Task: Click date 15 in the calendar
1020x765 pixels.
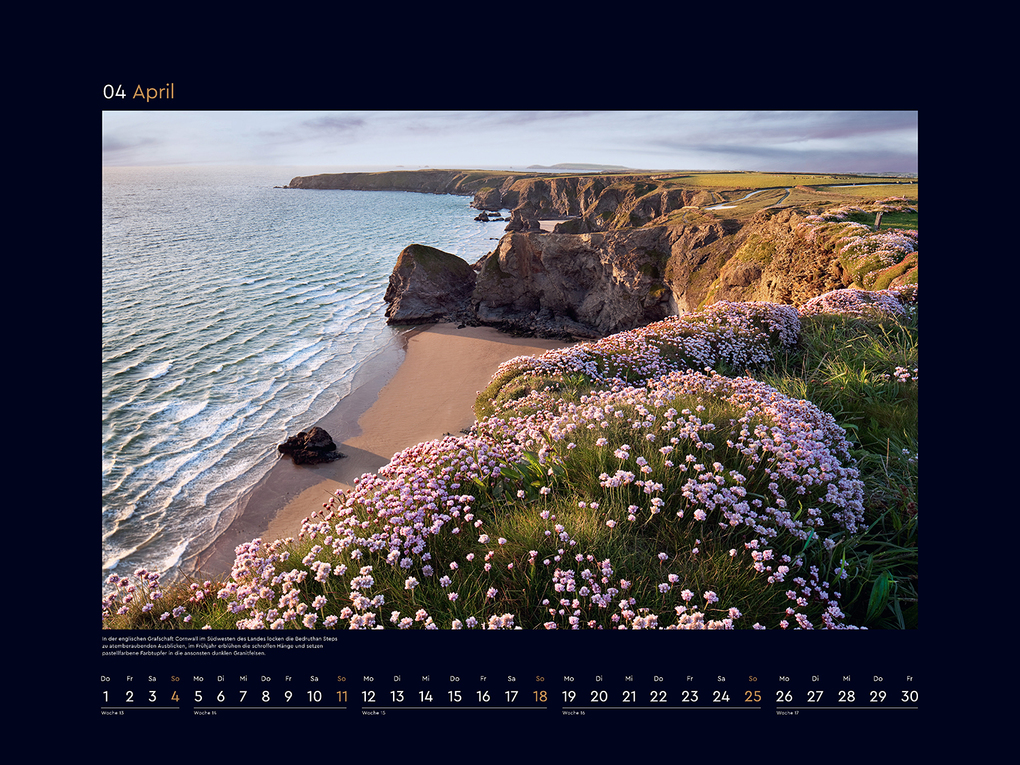Action: coord(454,696)
